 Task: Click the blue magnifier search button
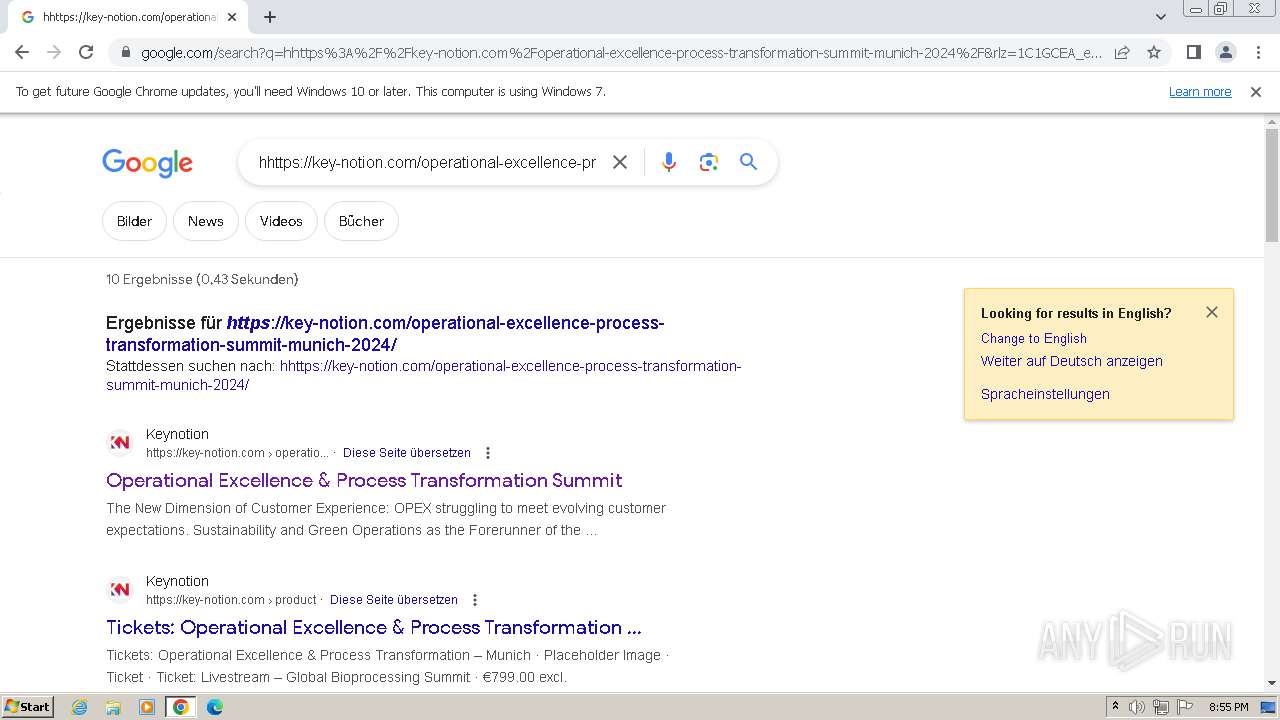[748, 162]
